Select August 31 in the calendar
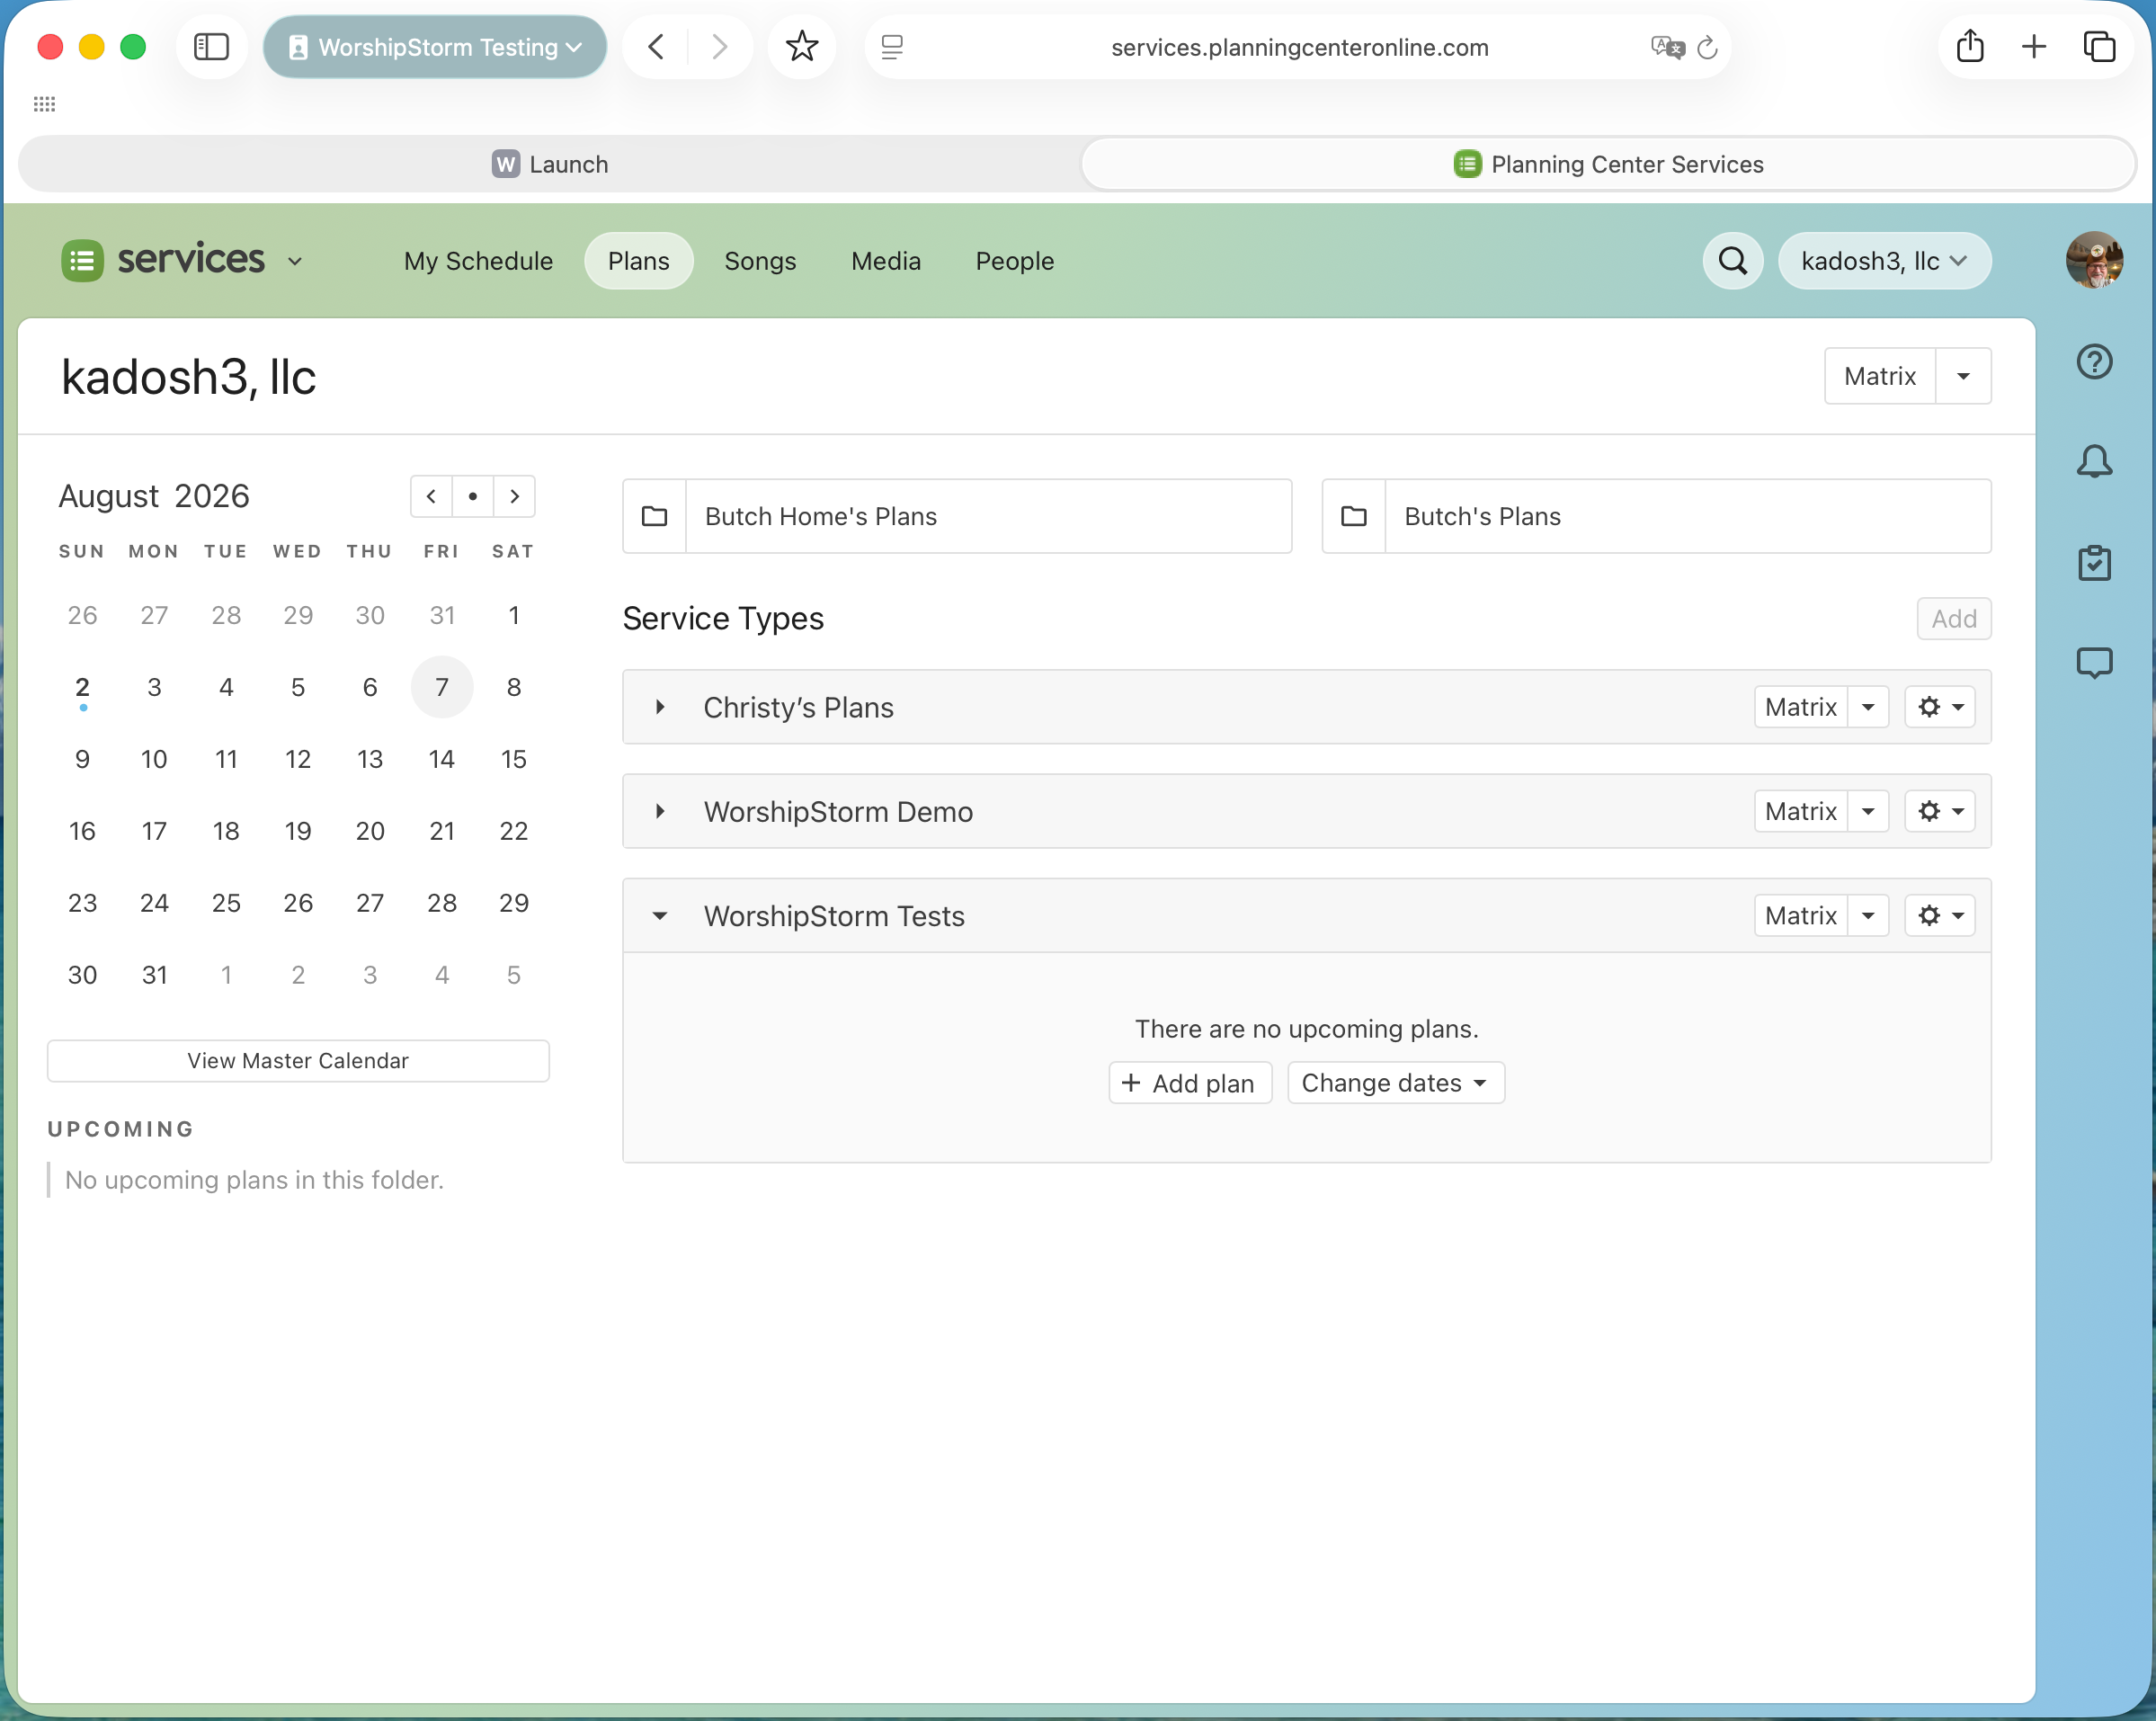 pos(154,975)
